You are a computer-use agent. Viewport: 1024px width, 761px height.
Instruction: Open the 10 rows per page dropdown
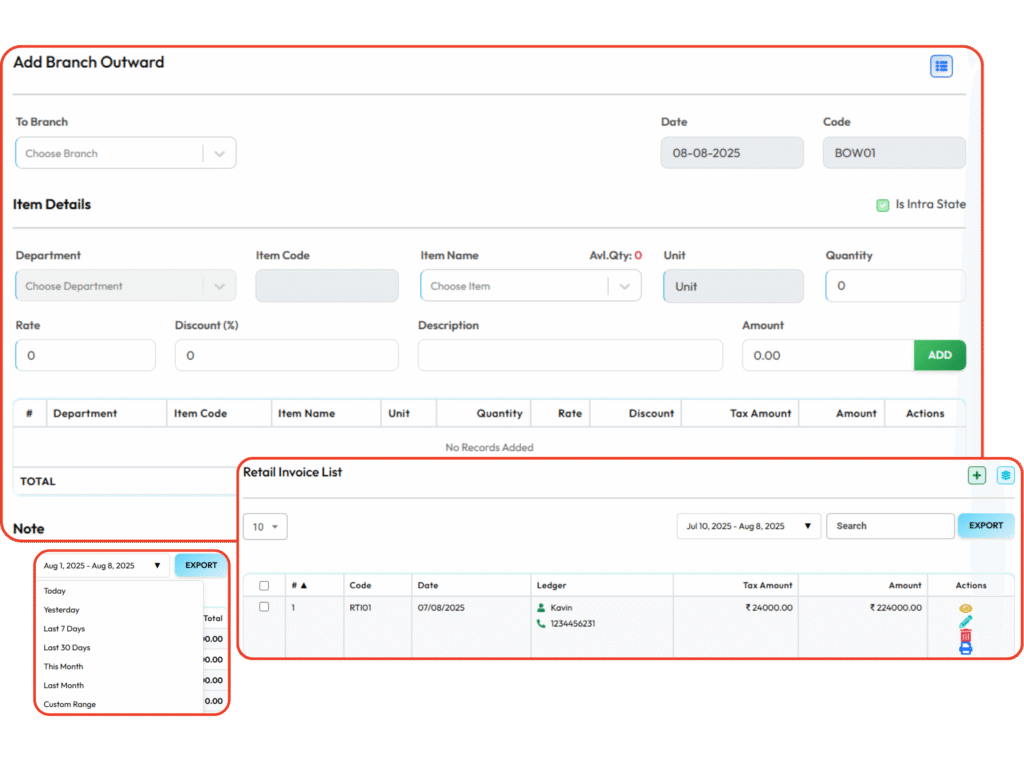click(x=265, y=526)
